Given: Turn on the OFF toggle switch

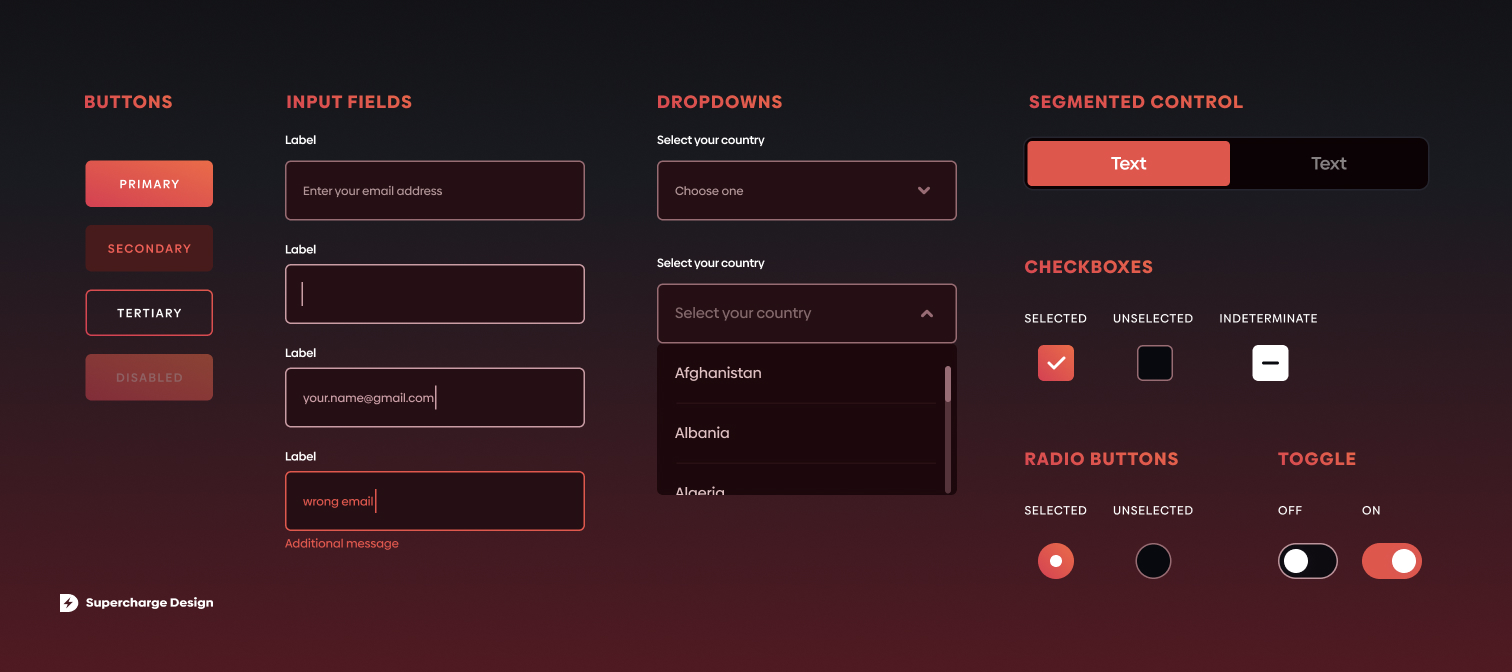Looking at the screenshot, I should click(1307, 561).
